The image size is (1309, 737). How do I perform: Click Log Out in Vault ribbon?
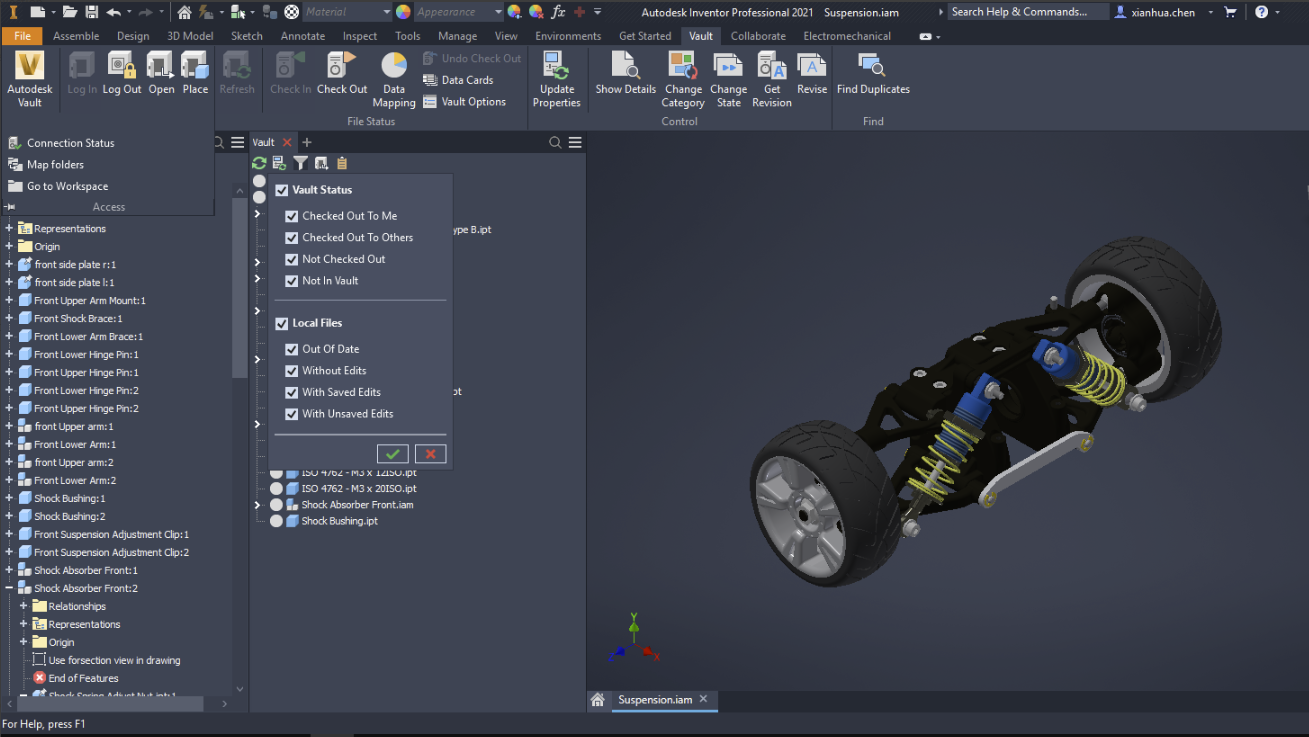coord(122,75)
